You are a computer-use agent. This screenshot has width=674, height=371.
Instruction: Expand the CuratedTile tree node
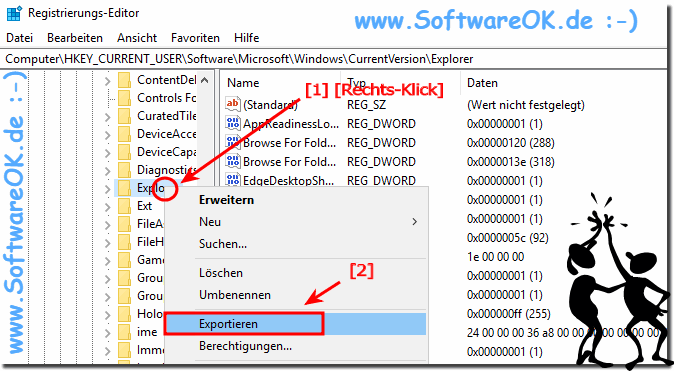point(107,117)
